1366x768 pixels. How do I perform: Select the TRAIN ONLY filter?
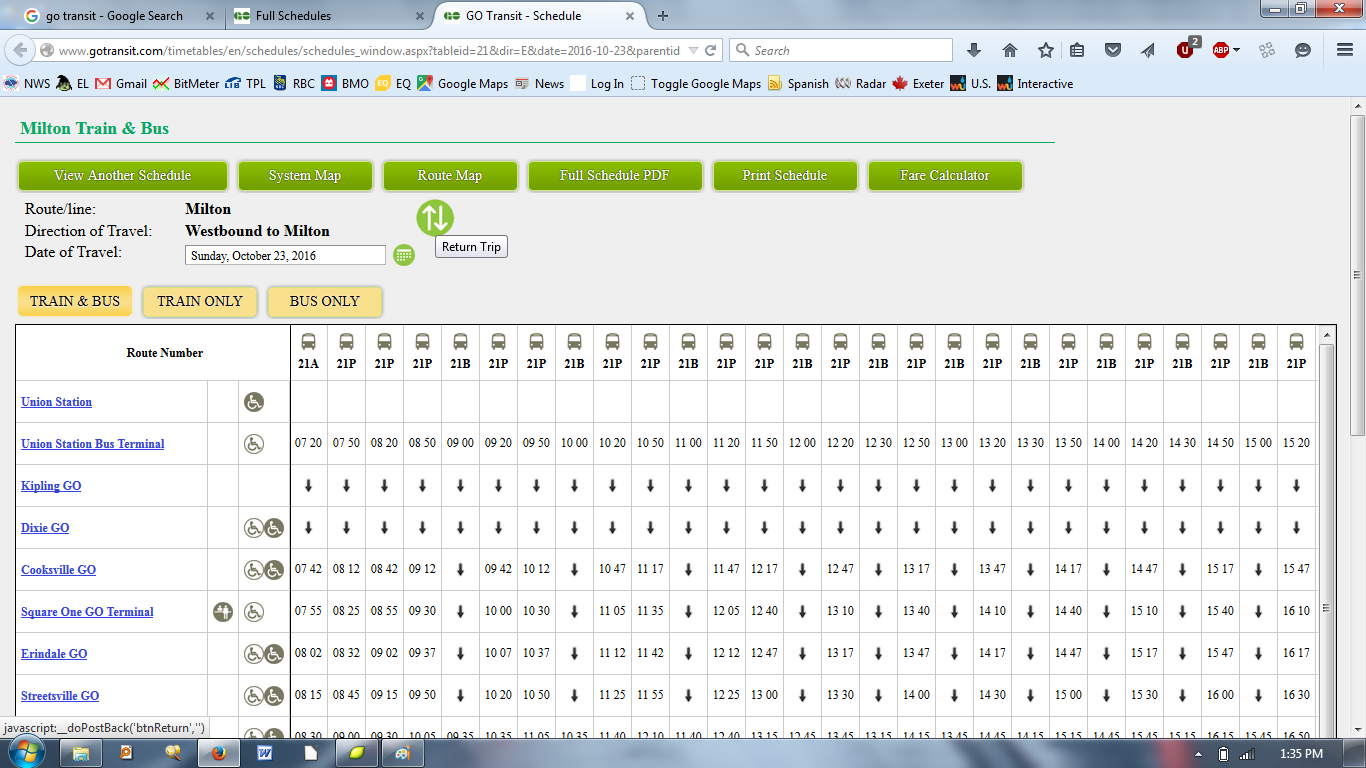pos(200,301)
